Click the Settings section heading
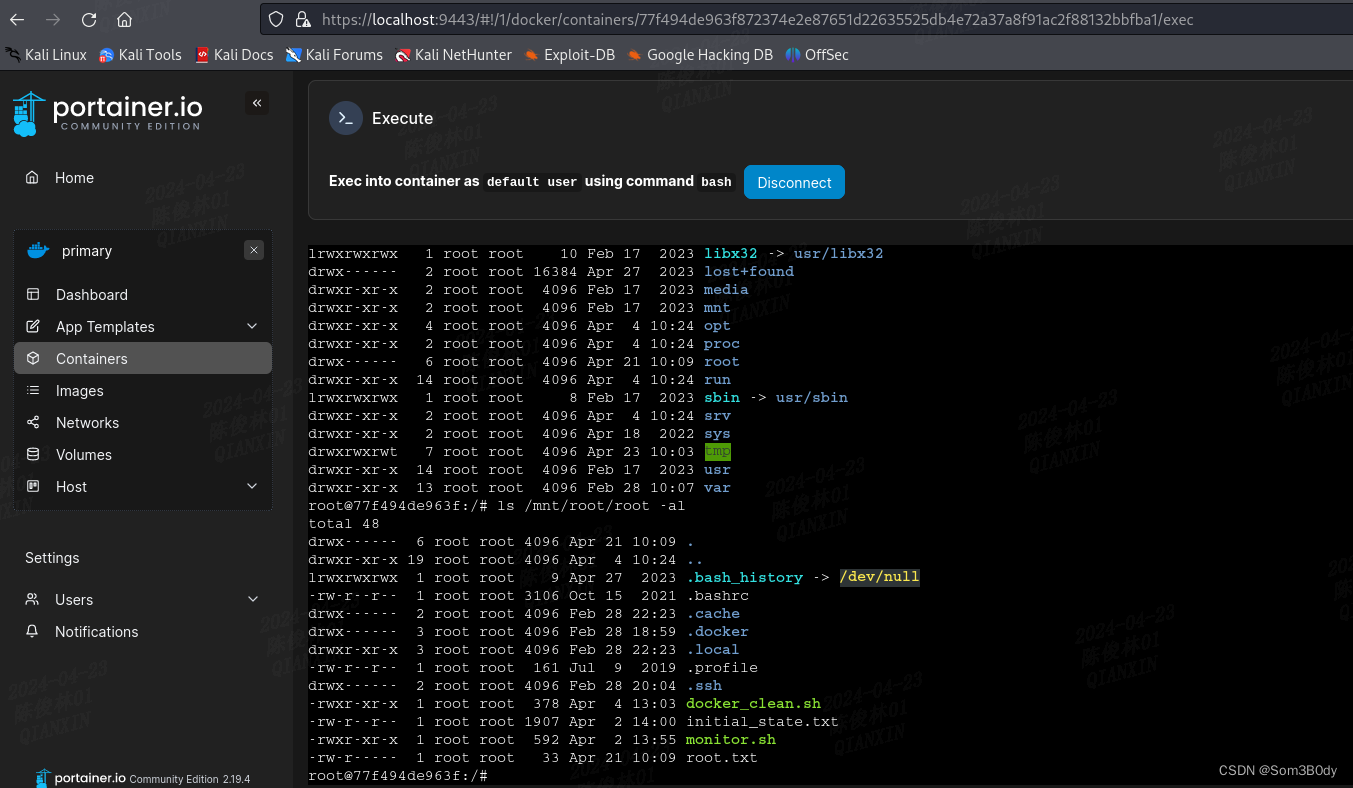This screenshot has width=1353, height=788. pyautogui.click(x=52, y=558)
